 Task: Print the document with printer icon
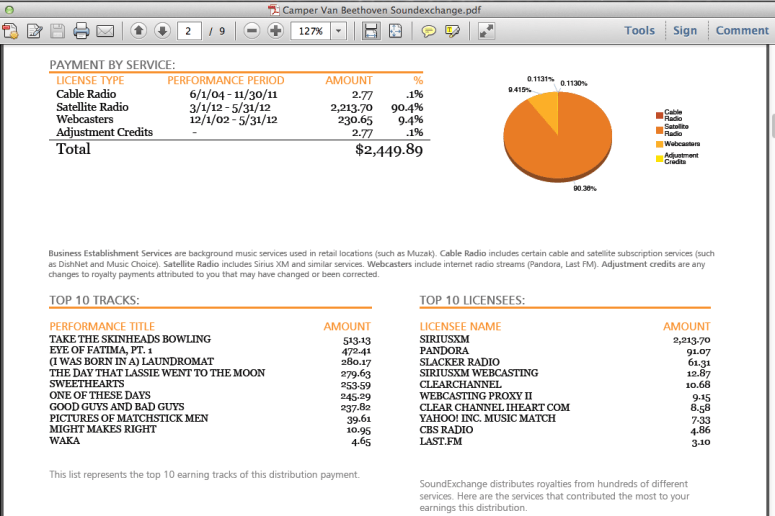coord(82,31)
